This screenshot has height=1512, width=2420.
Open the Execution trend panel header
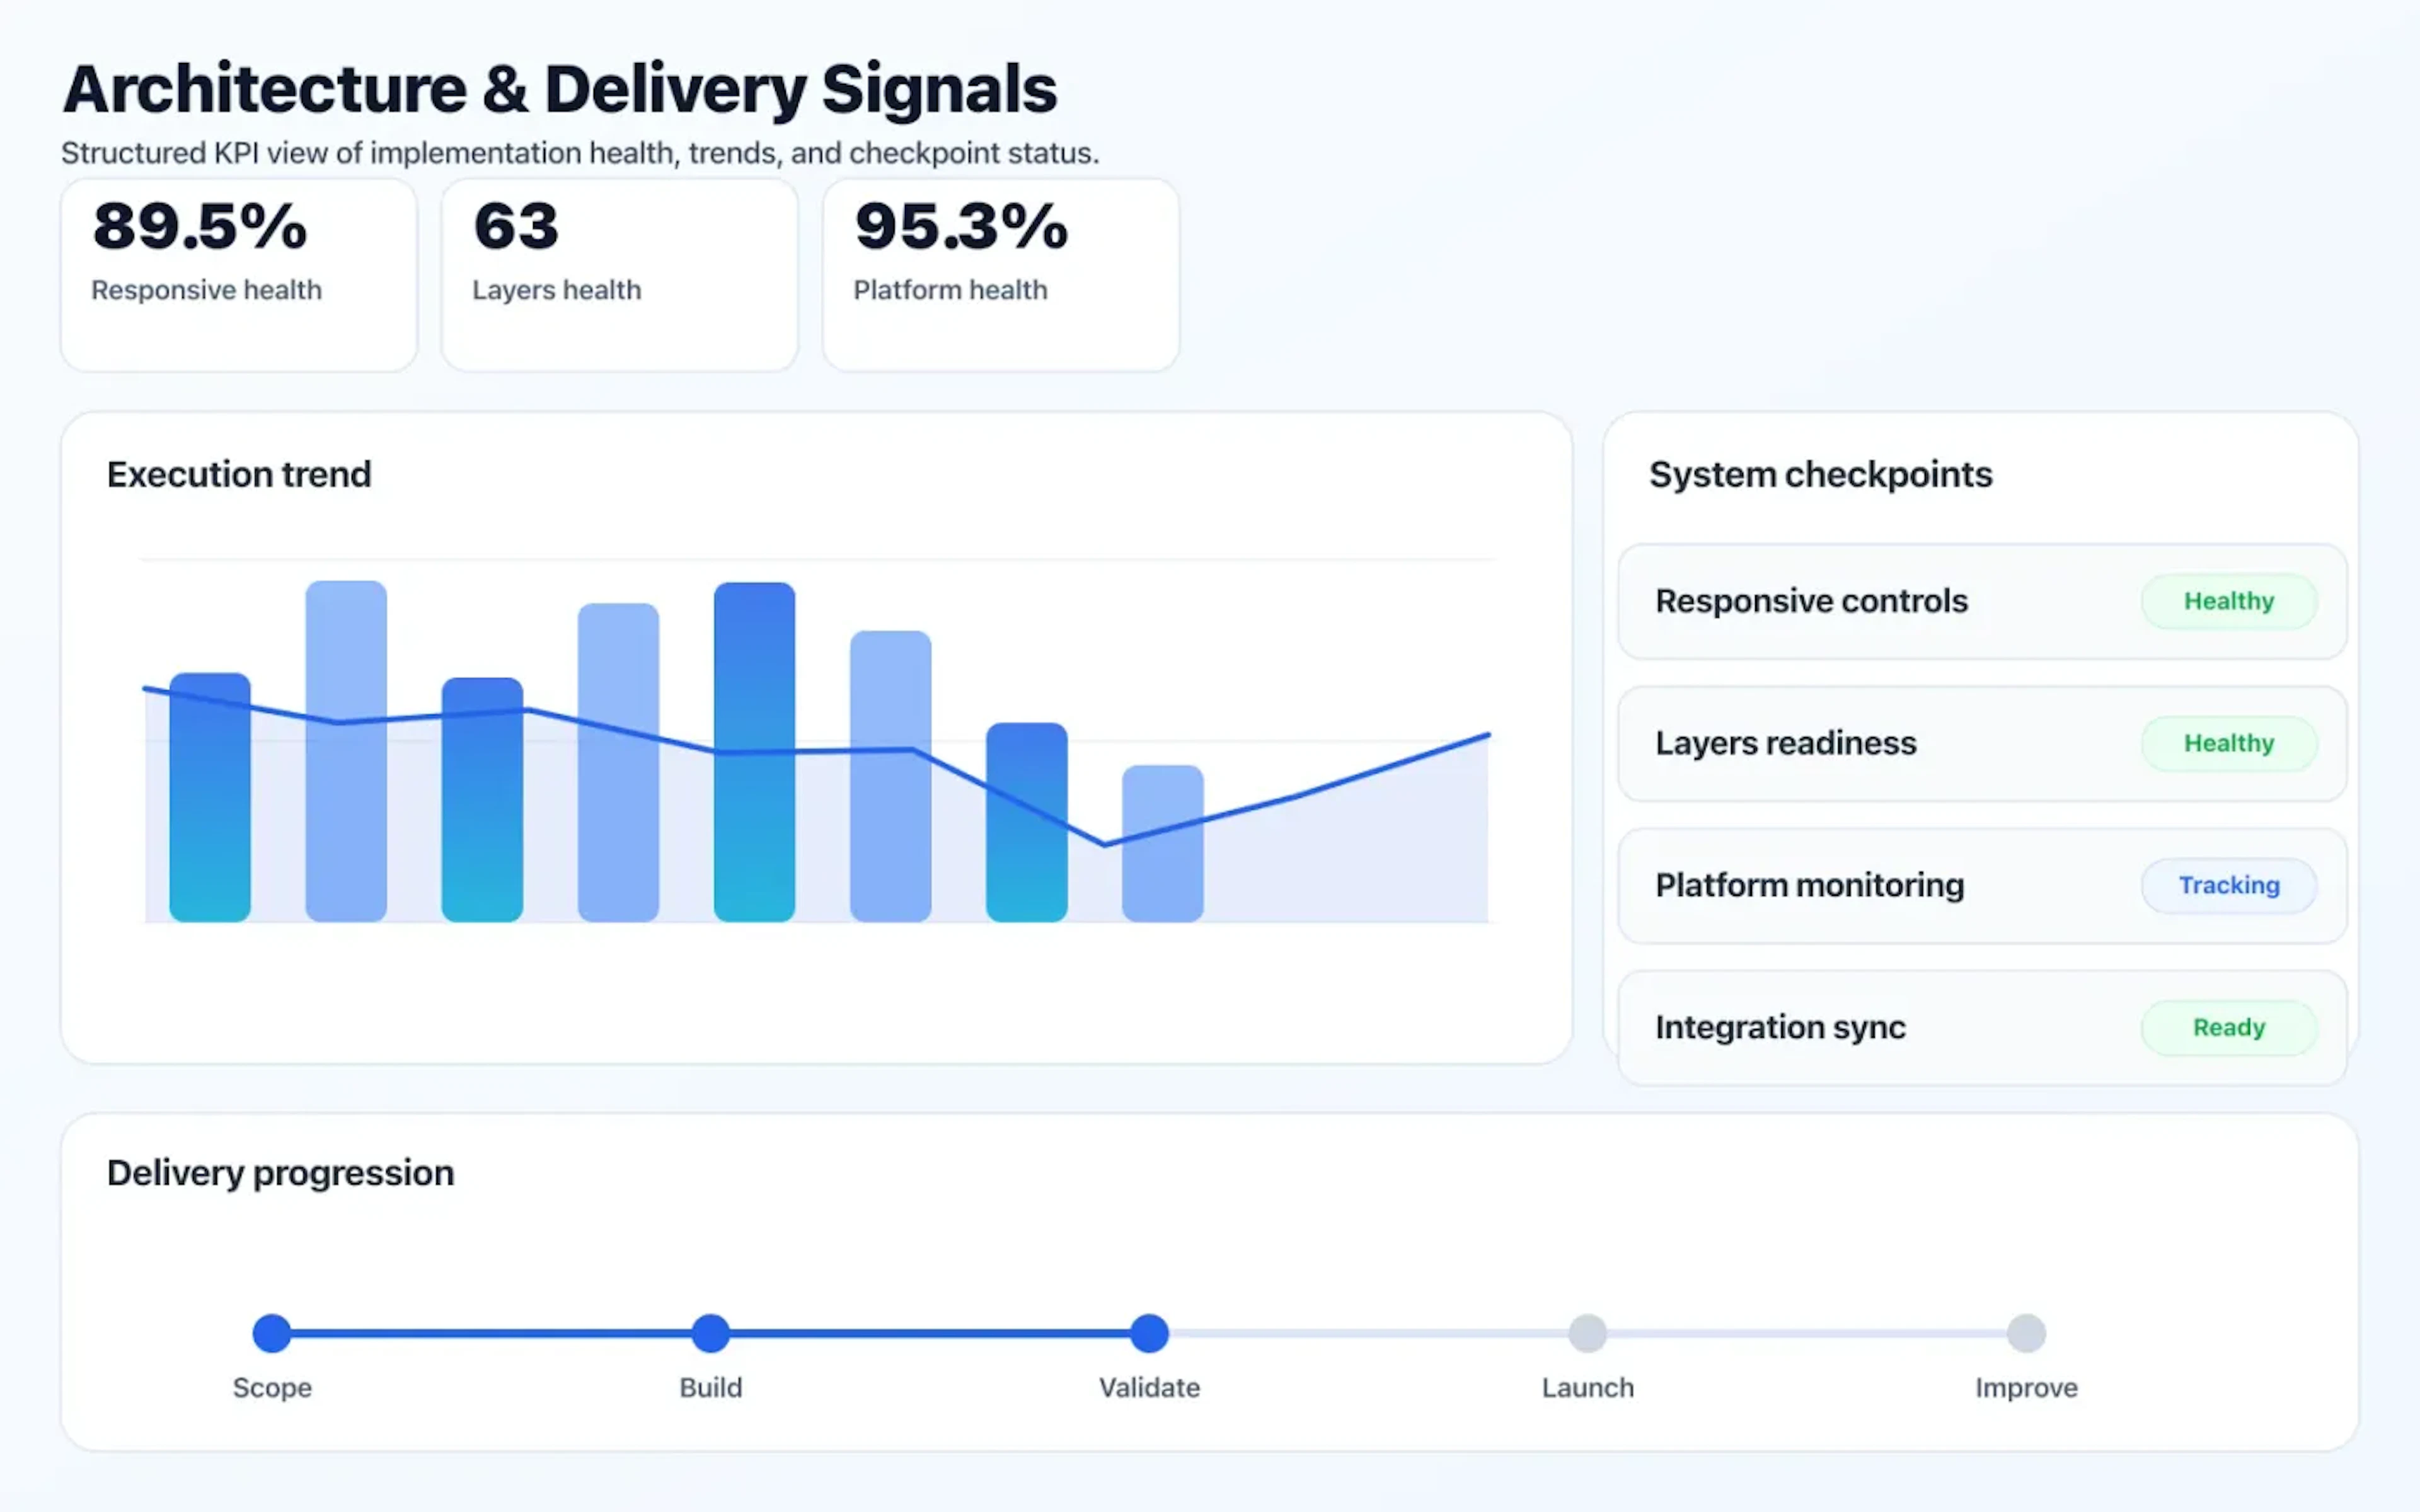tap(239, 474)
